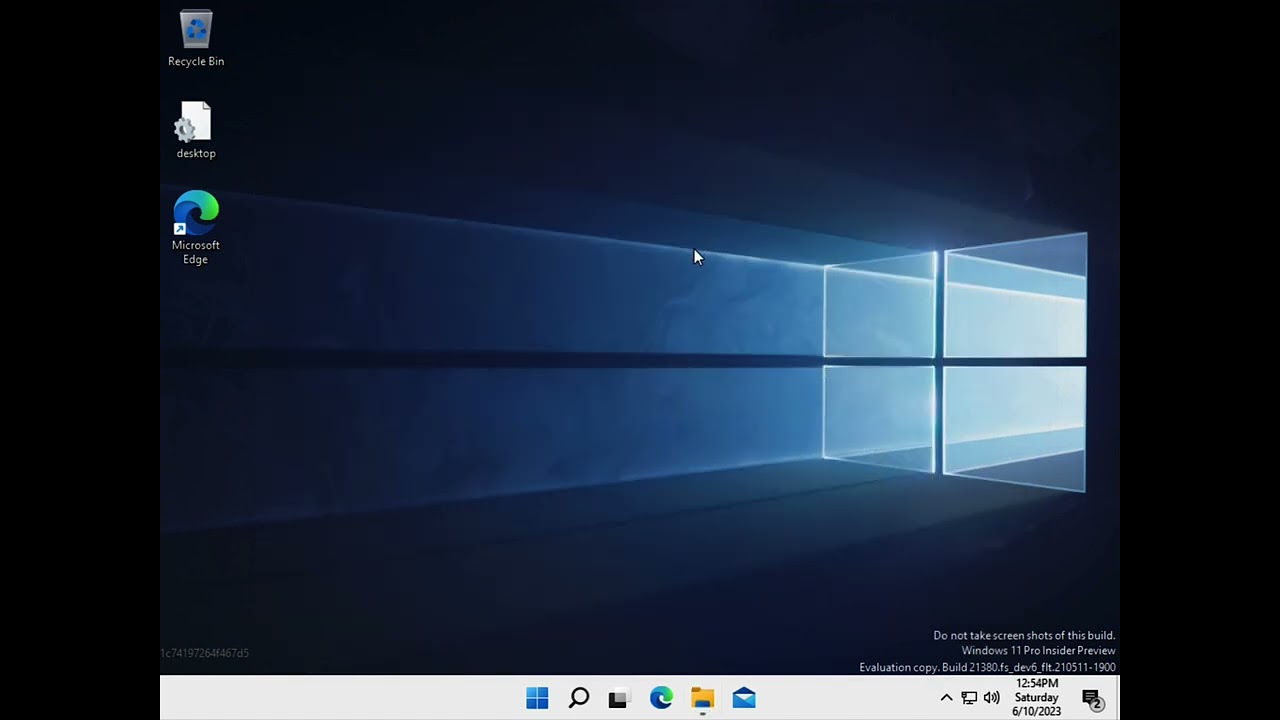Launch Microsoft Edge from the taskbar
Image resolution: width=1280 pixels, height=720 pixels.
click(661, 698)
